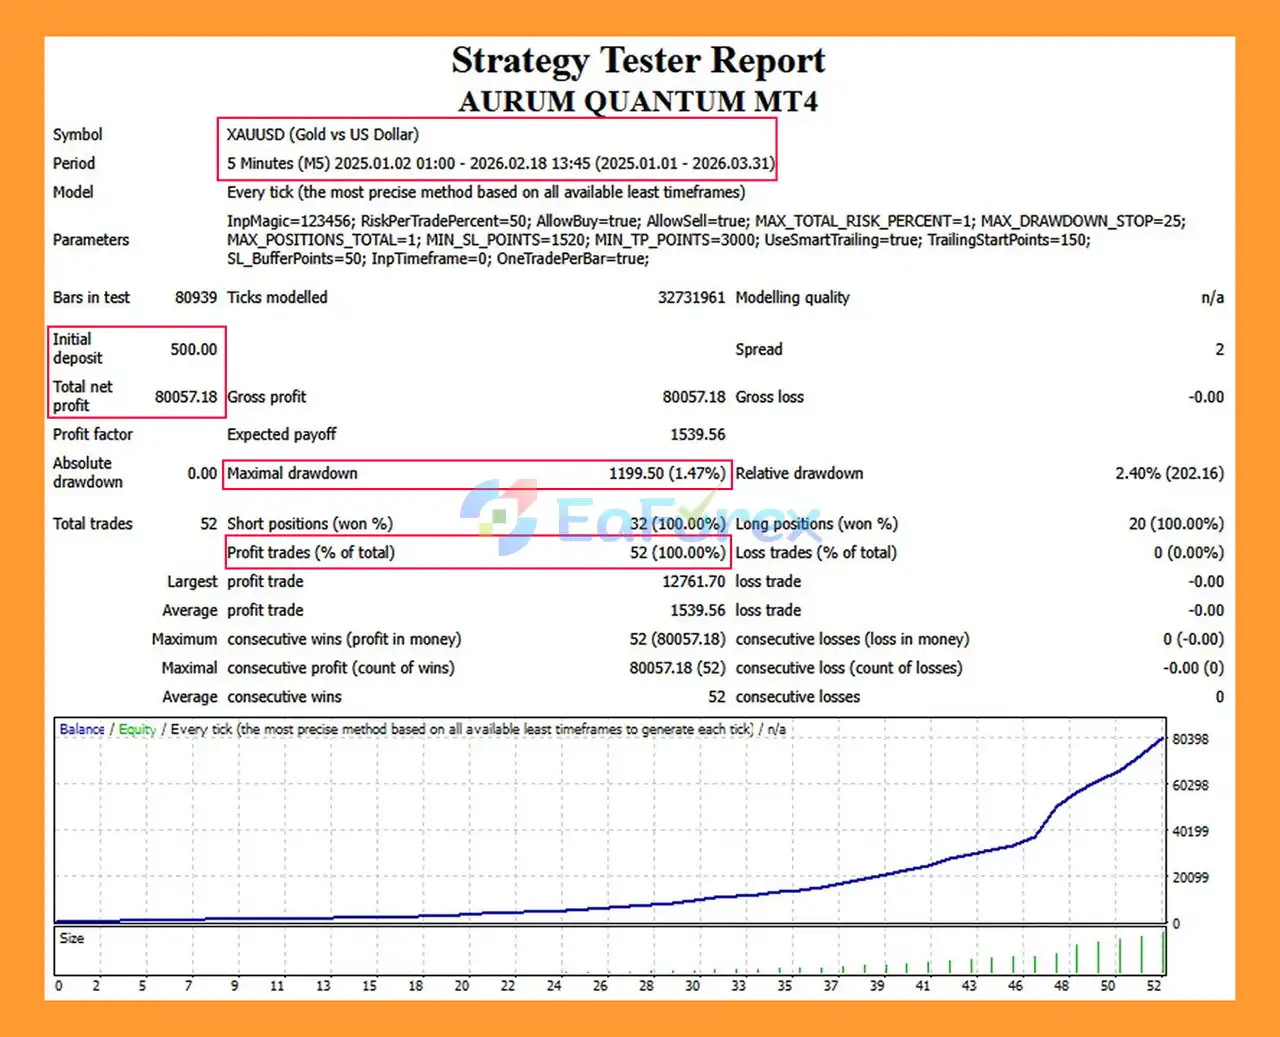The width and height of the screenshot is (1280, 1037).
Task: Click the EaForex watermark logo
Action: (640, 518)
